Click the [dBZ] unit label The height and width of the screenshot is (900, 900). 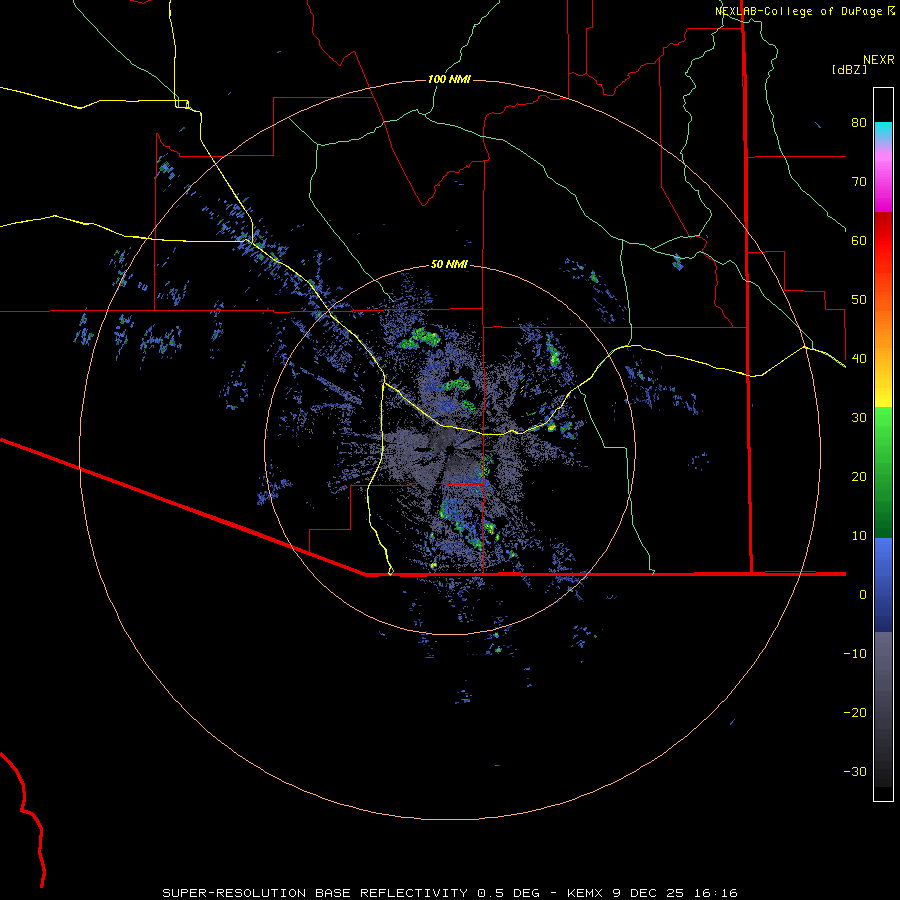[x=849, y=70]
